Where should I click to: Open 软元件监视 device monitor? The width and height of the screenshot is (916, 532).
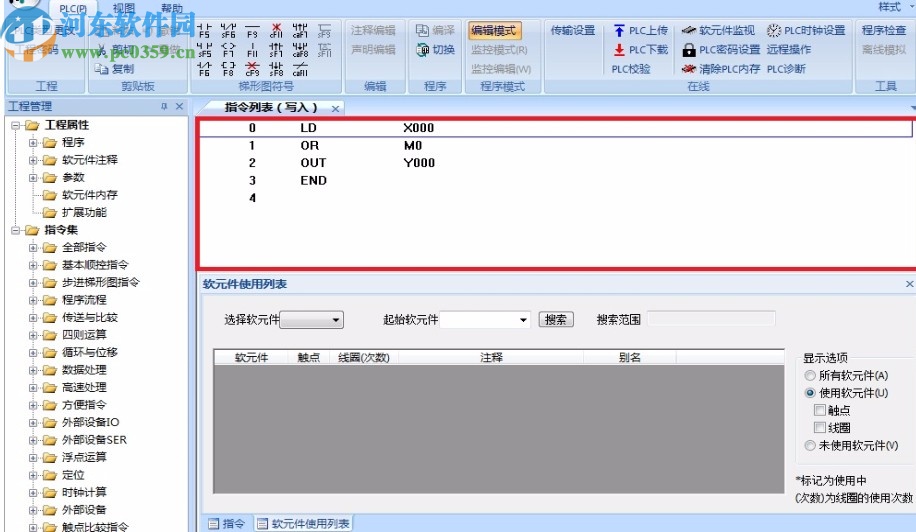click(719, 30)
